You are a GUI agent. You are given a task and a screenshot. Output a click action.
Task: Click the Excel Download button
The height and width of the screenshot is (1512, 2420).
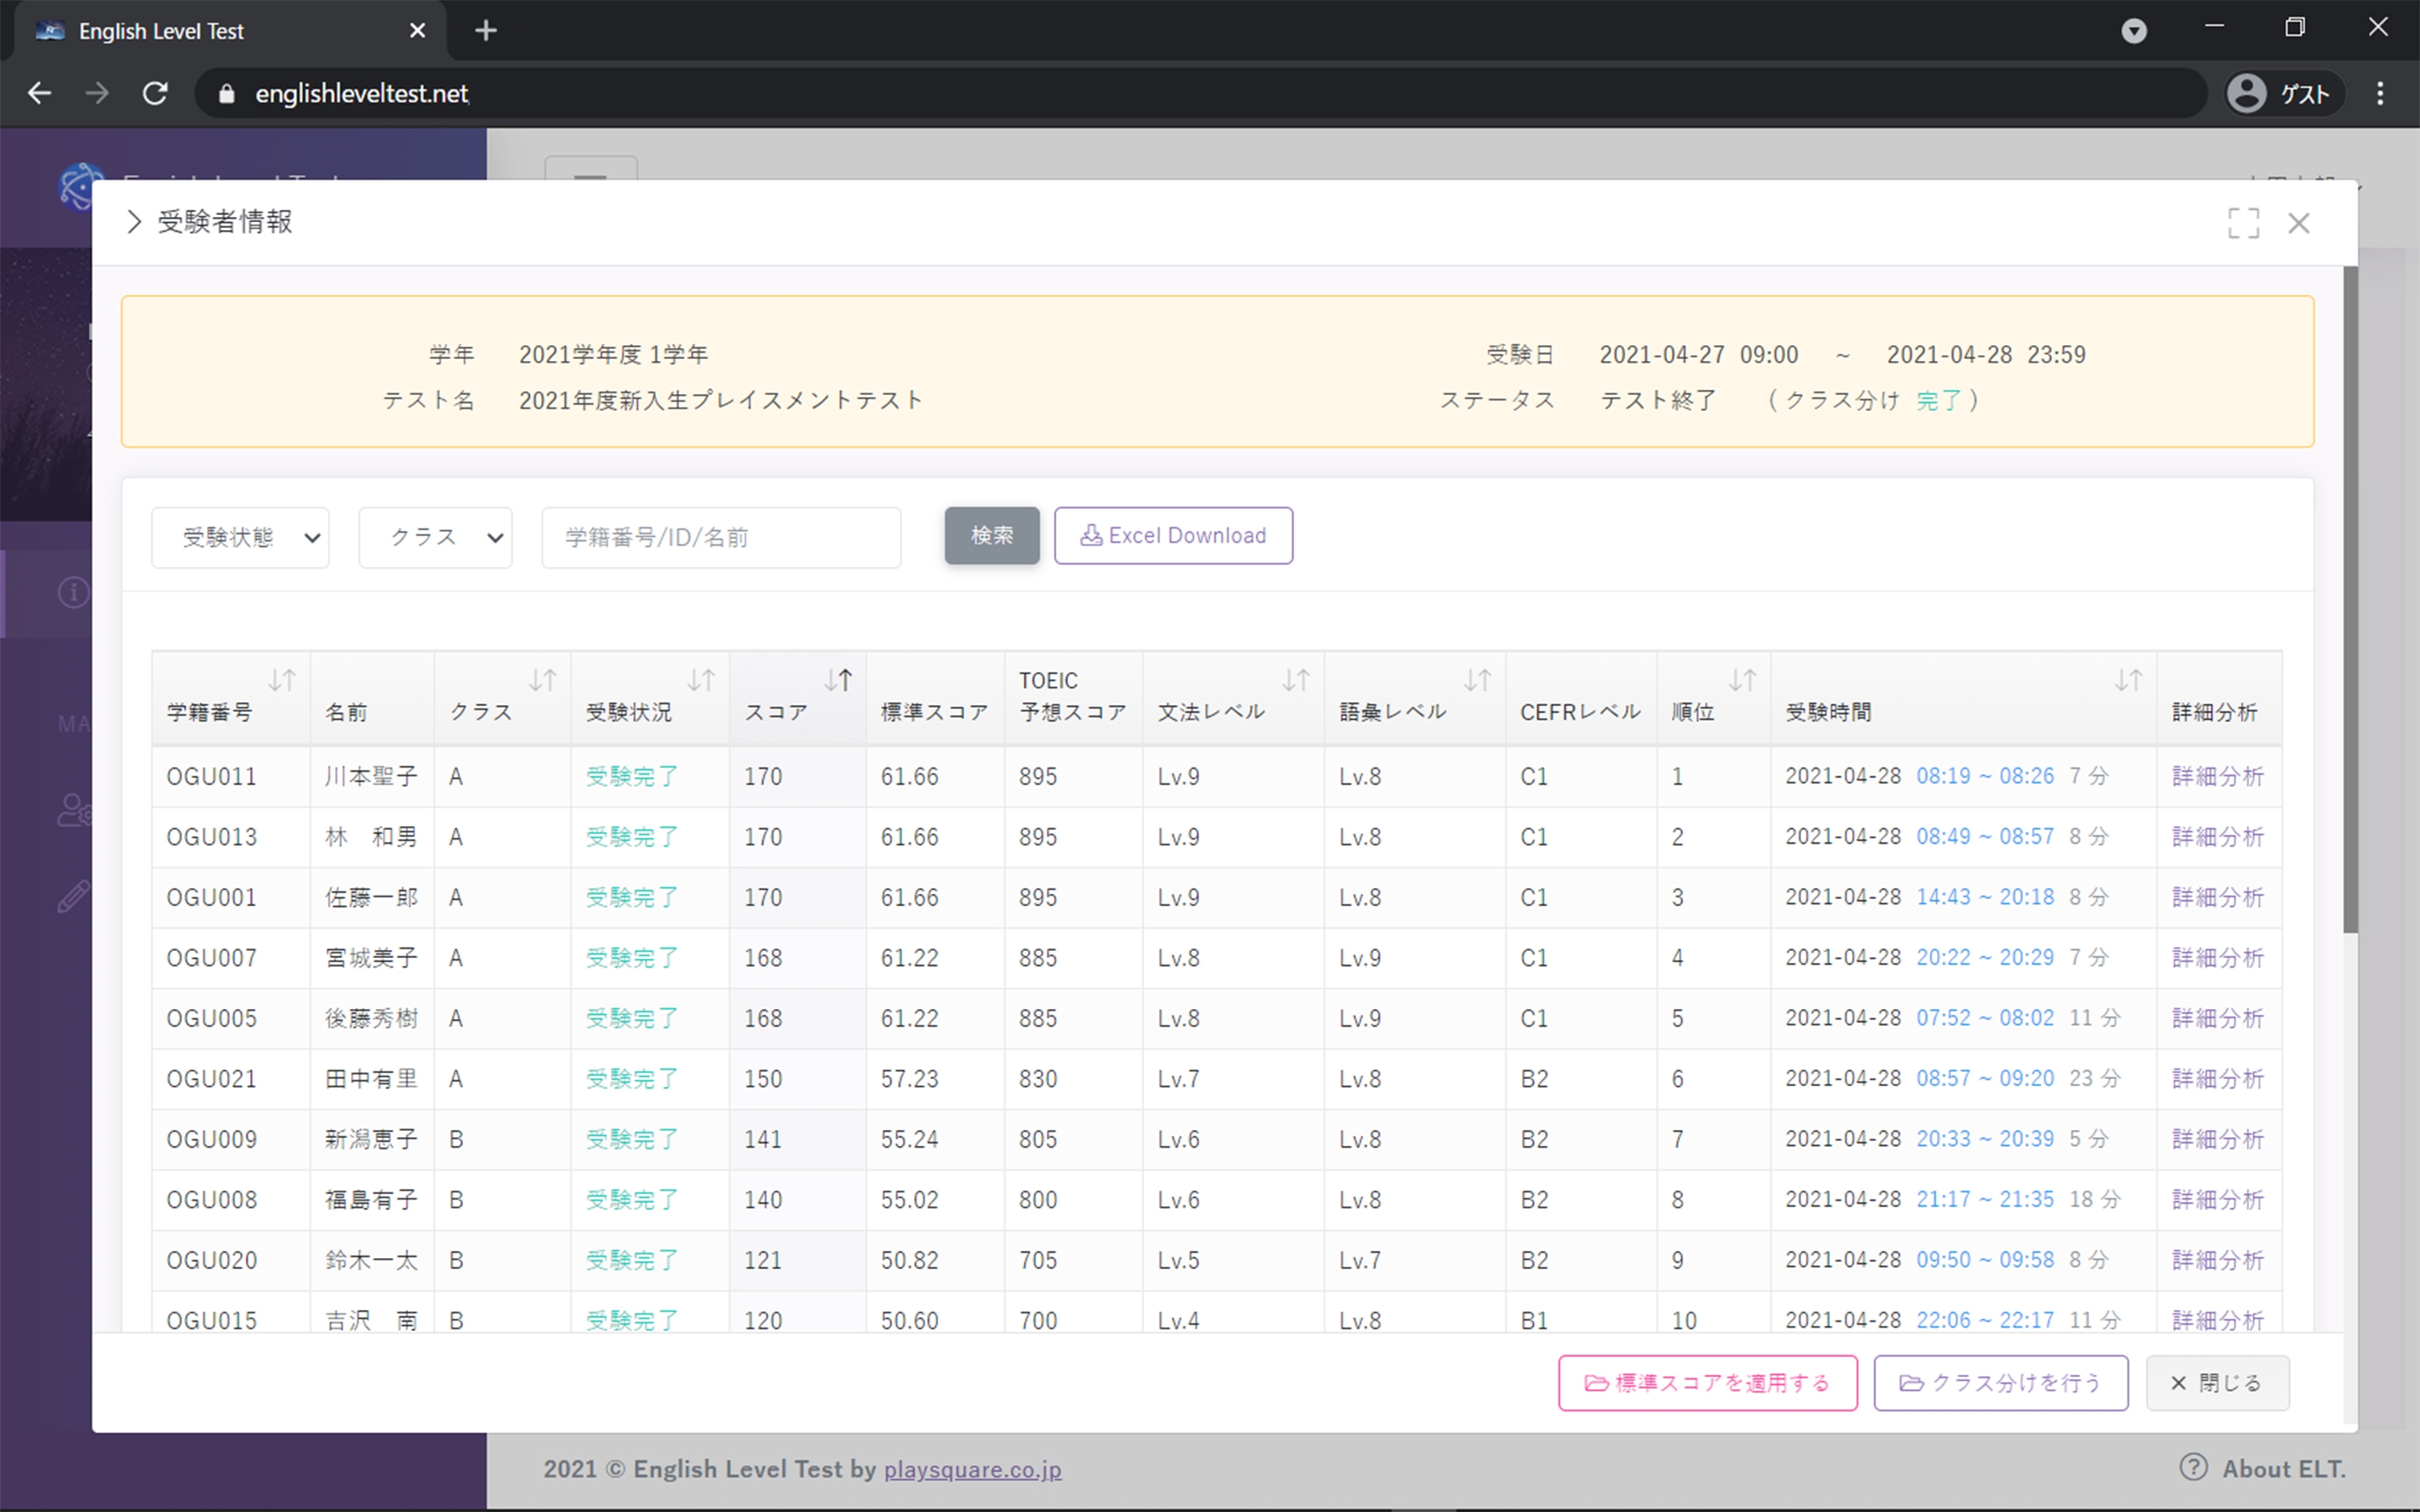(x=1173, y=536)
